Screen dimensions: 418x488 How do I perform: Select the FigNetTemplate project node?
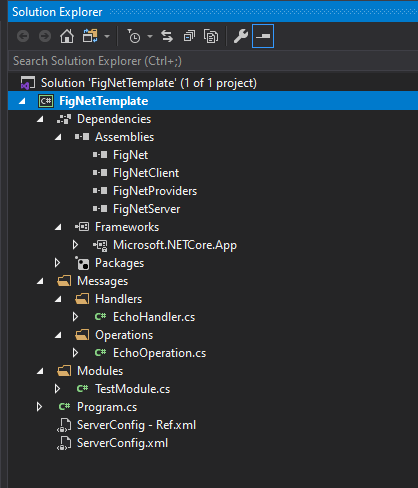coord(213,101)
